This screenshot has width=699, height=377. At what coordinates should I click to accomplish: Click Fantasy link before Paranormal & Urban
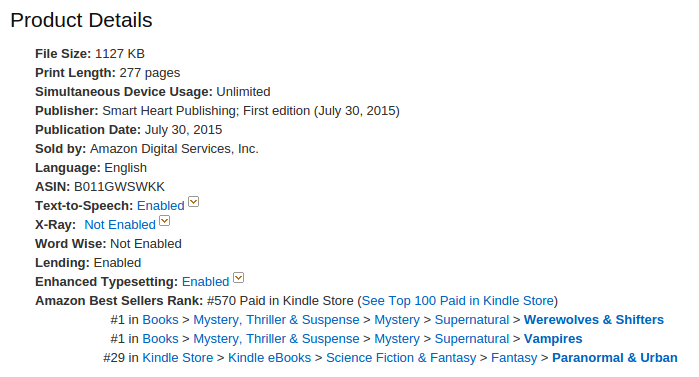click(x=514, y=358)
